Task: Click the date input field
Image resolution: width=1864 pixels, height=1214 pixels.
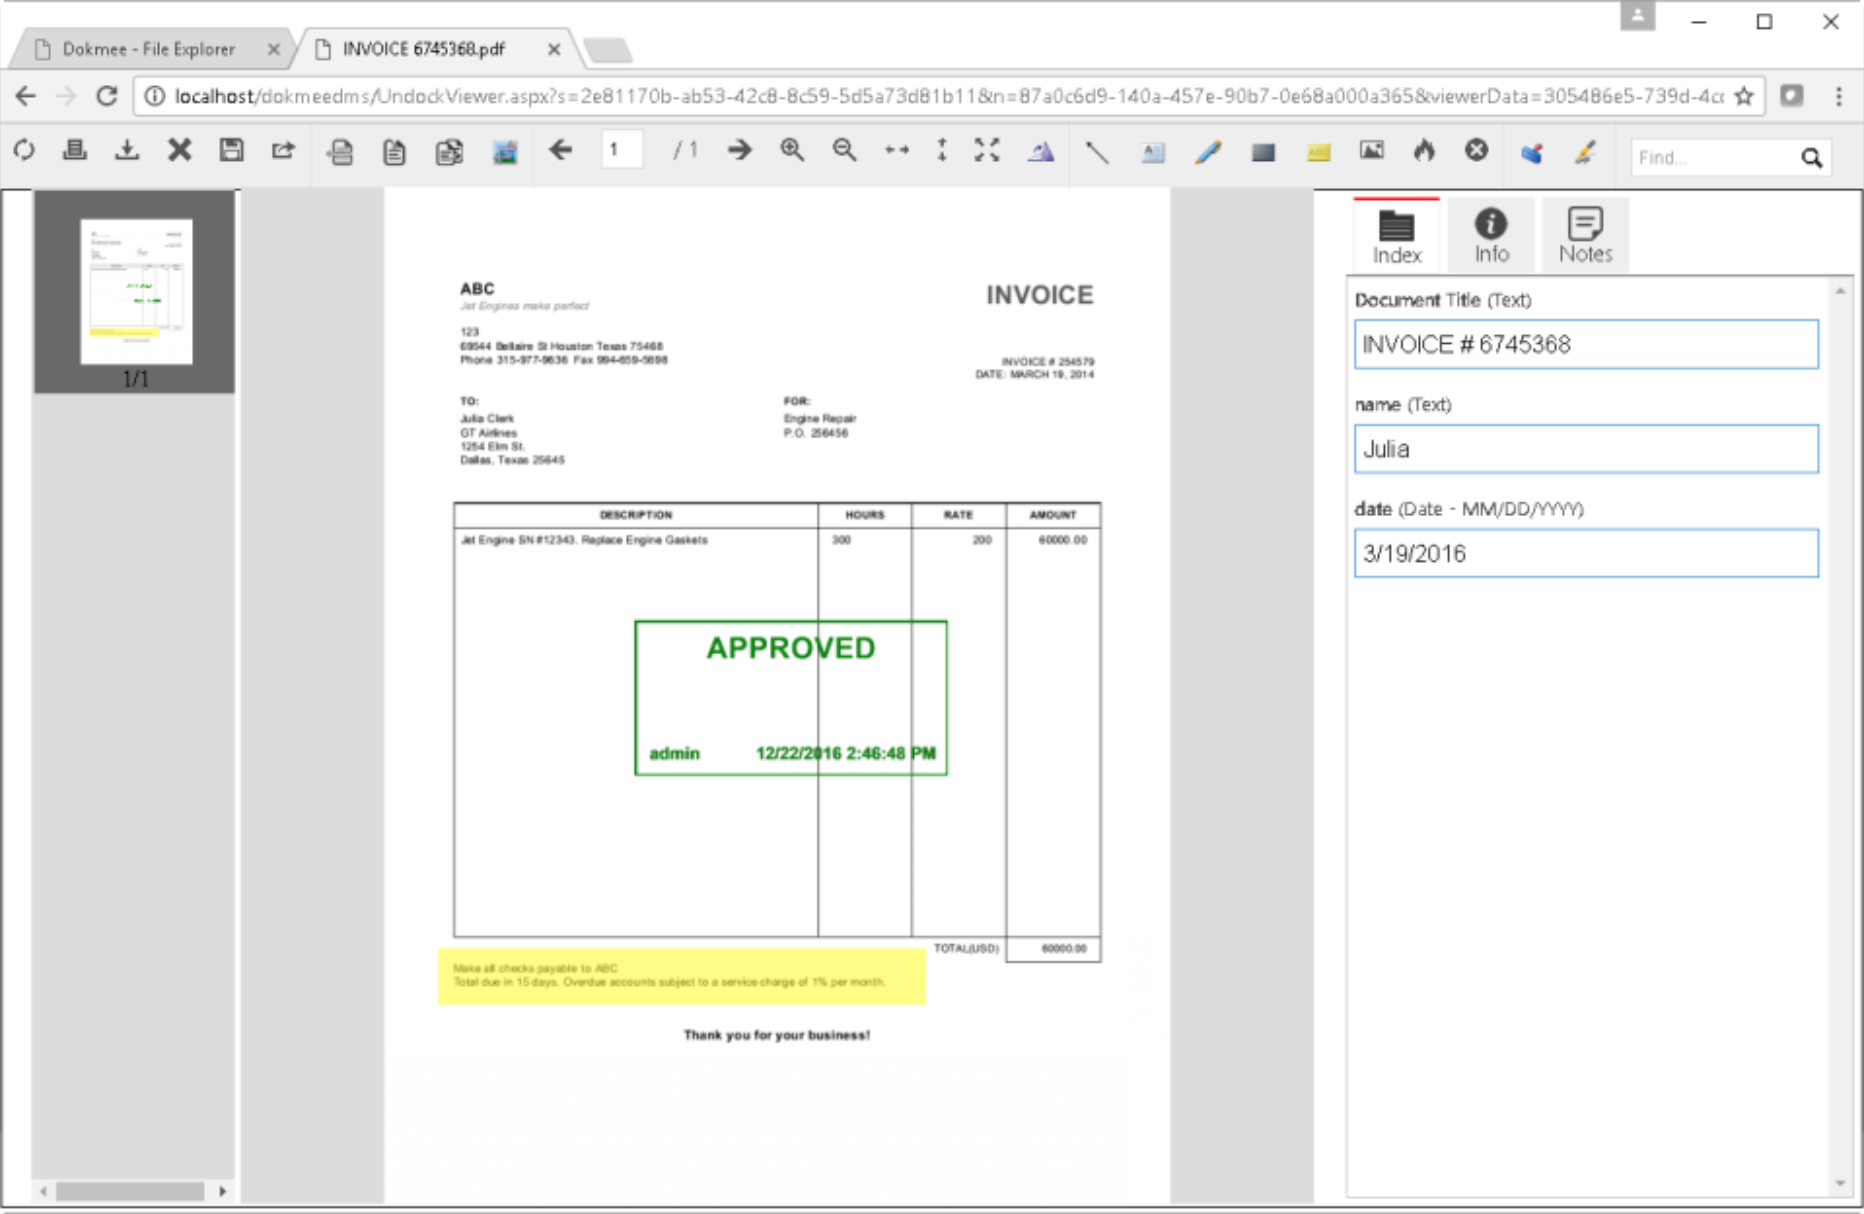Action: coord(1585,554)
